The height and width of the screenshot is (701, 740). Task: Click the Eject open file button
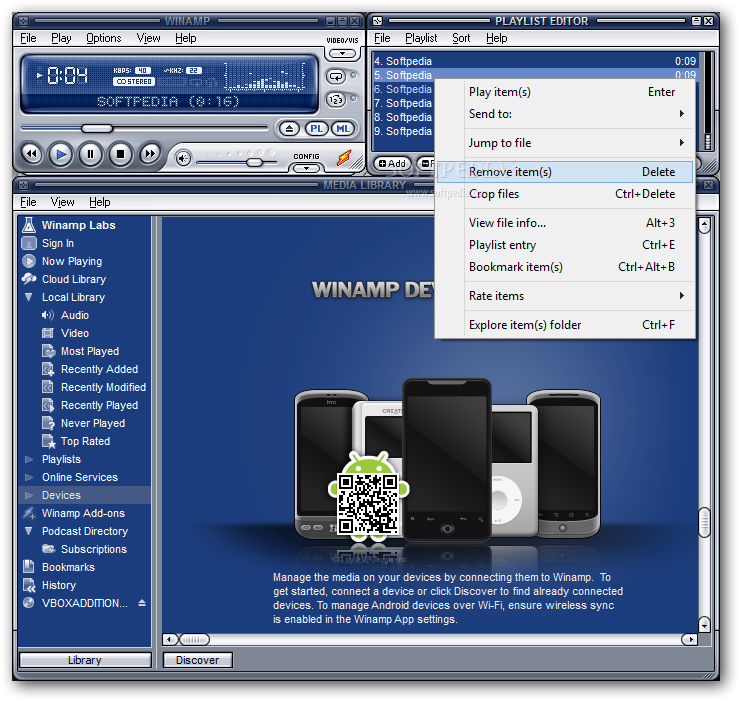pos(289,128)
